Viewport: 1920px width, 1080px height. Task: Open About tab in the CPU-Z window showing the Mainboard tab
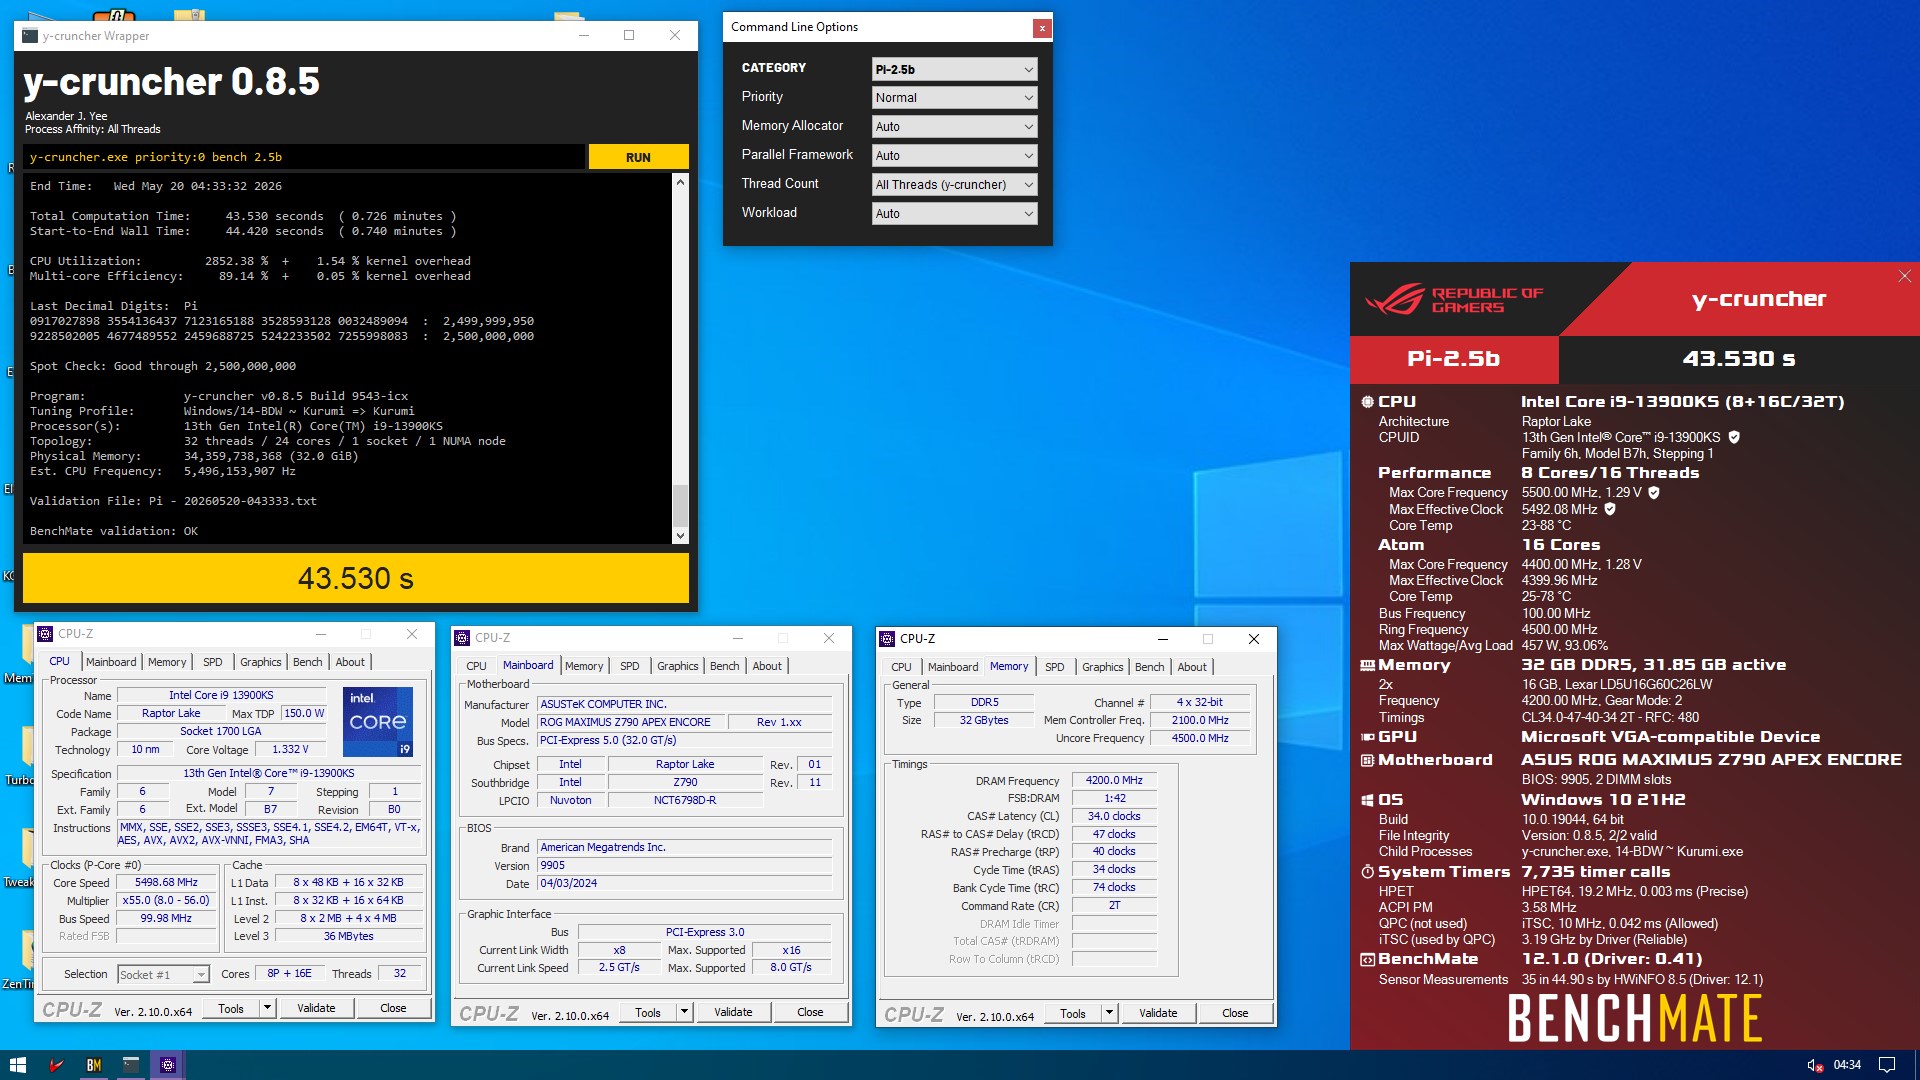pyautogui.click(x=767, y=666)
